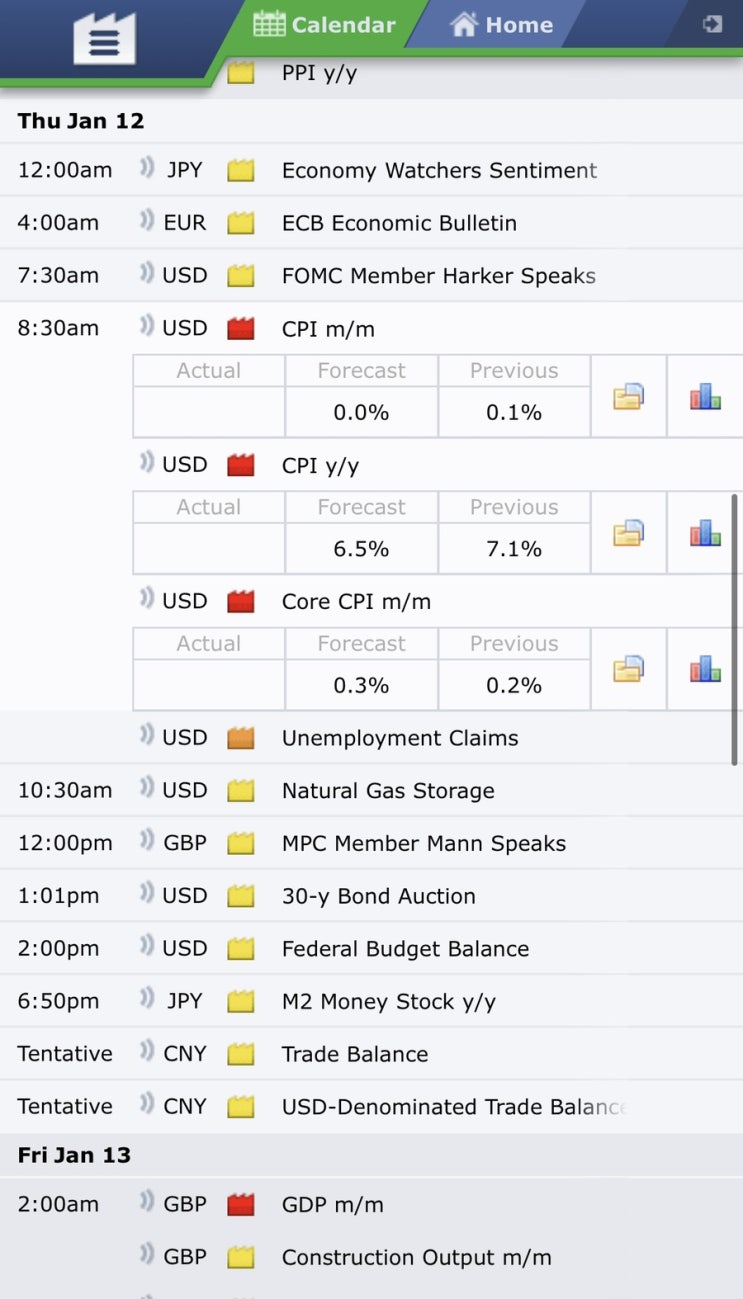Click the exit icon in top-right corner
The width and height of the screenshot is (743, 1299).
(x=712, y=24)
